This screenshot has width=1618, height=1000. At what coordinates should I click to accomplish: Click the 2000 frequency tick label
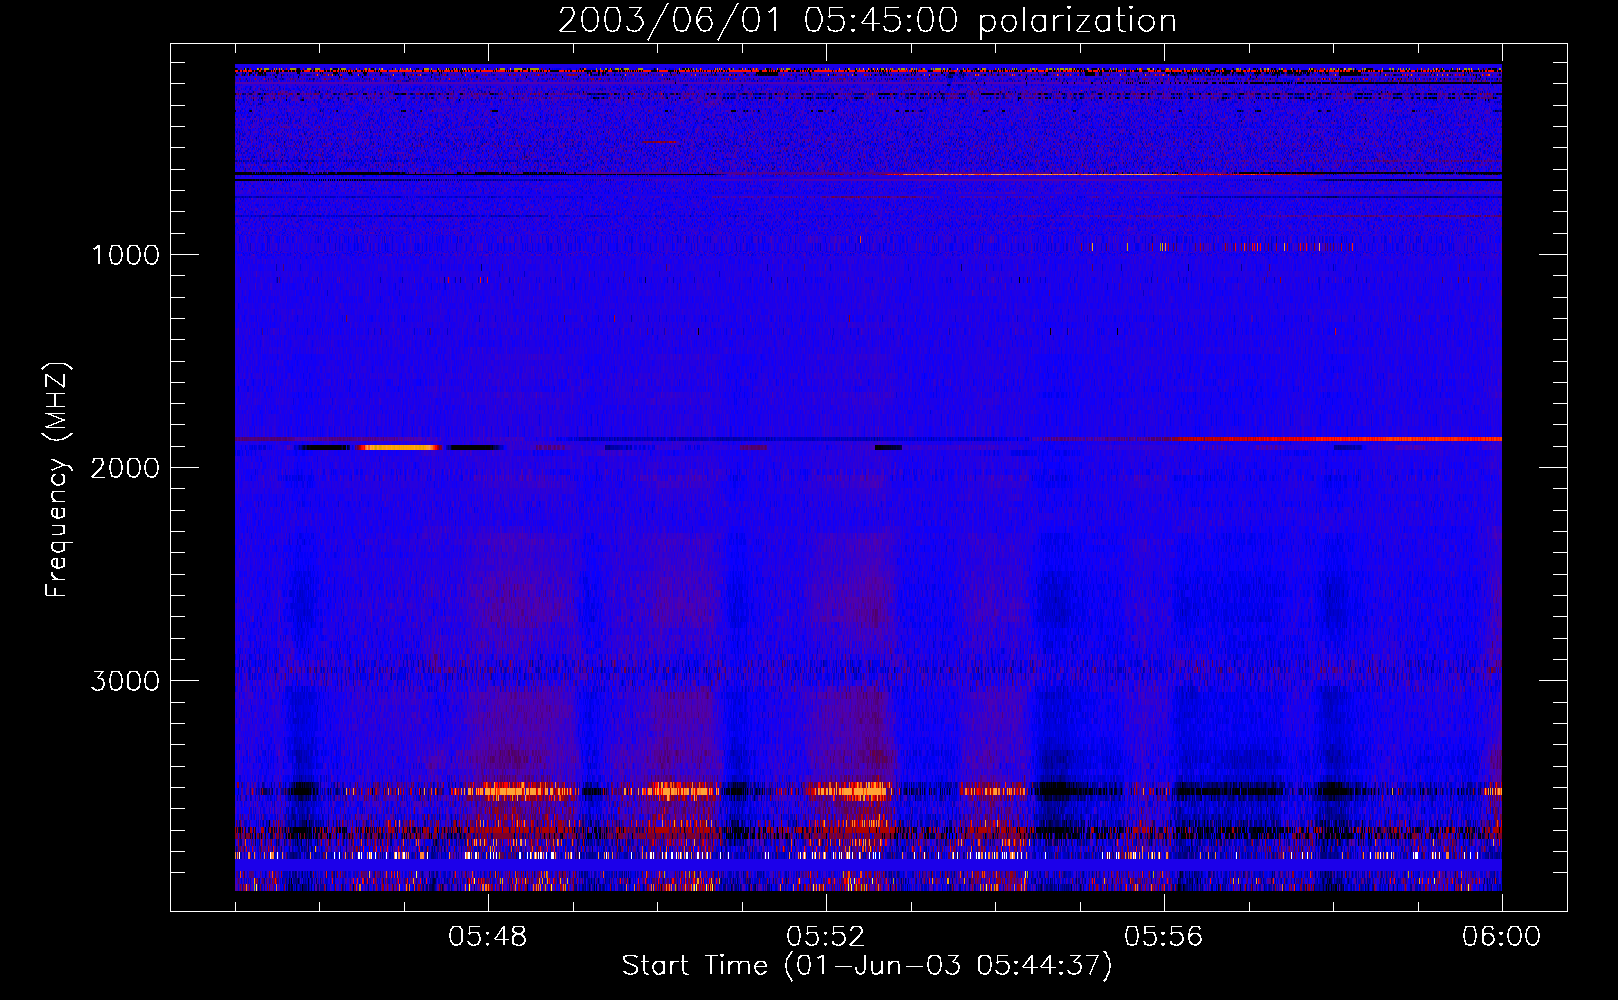coord(125,468)
